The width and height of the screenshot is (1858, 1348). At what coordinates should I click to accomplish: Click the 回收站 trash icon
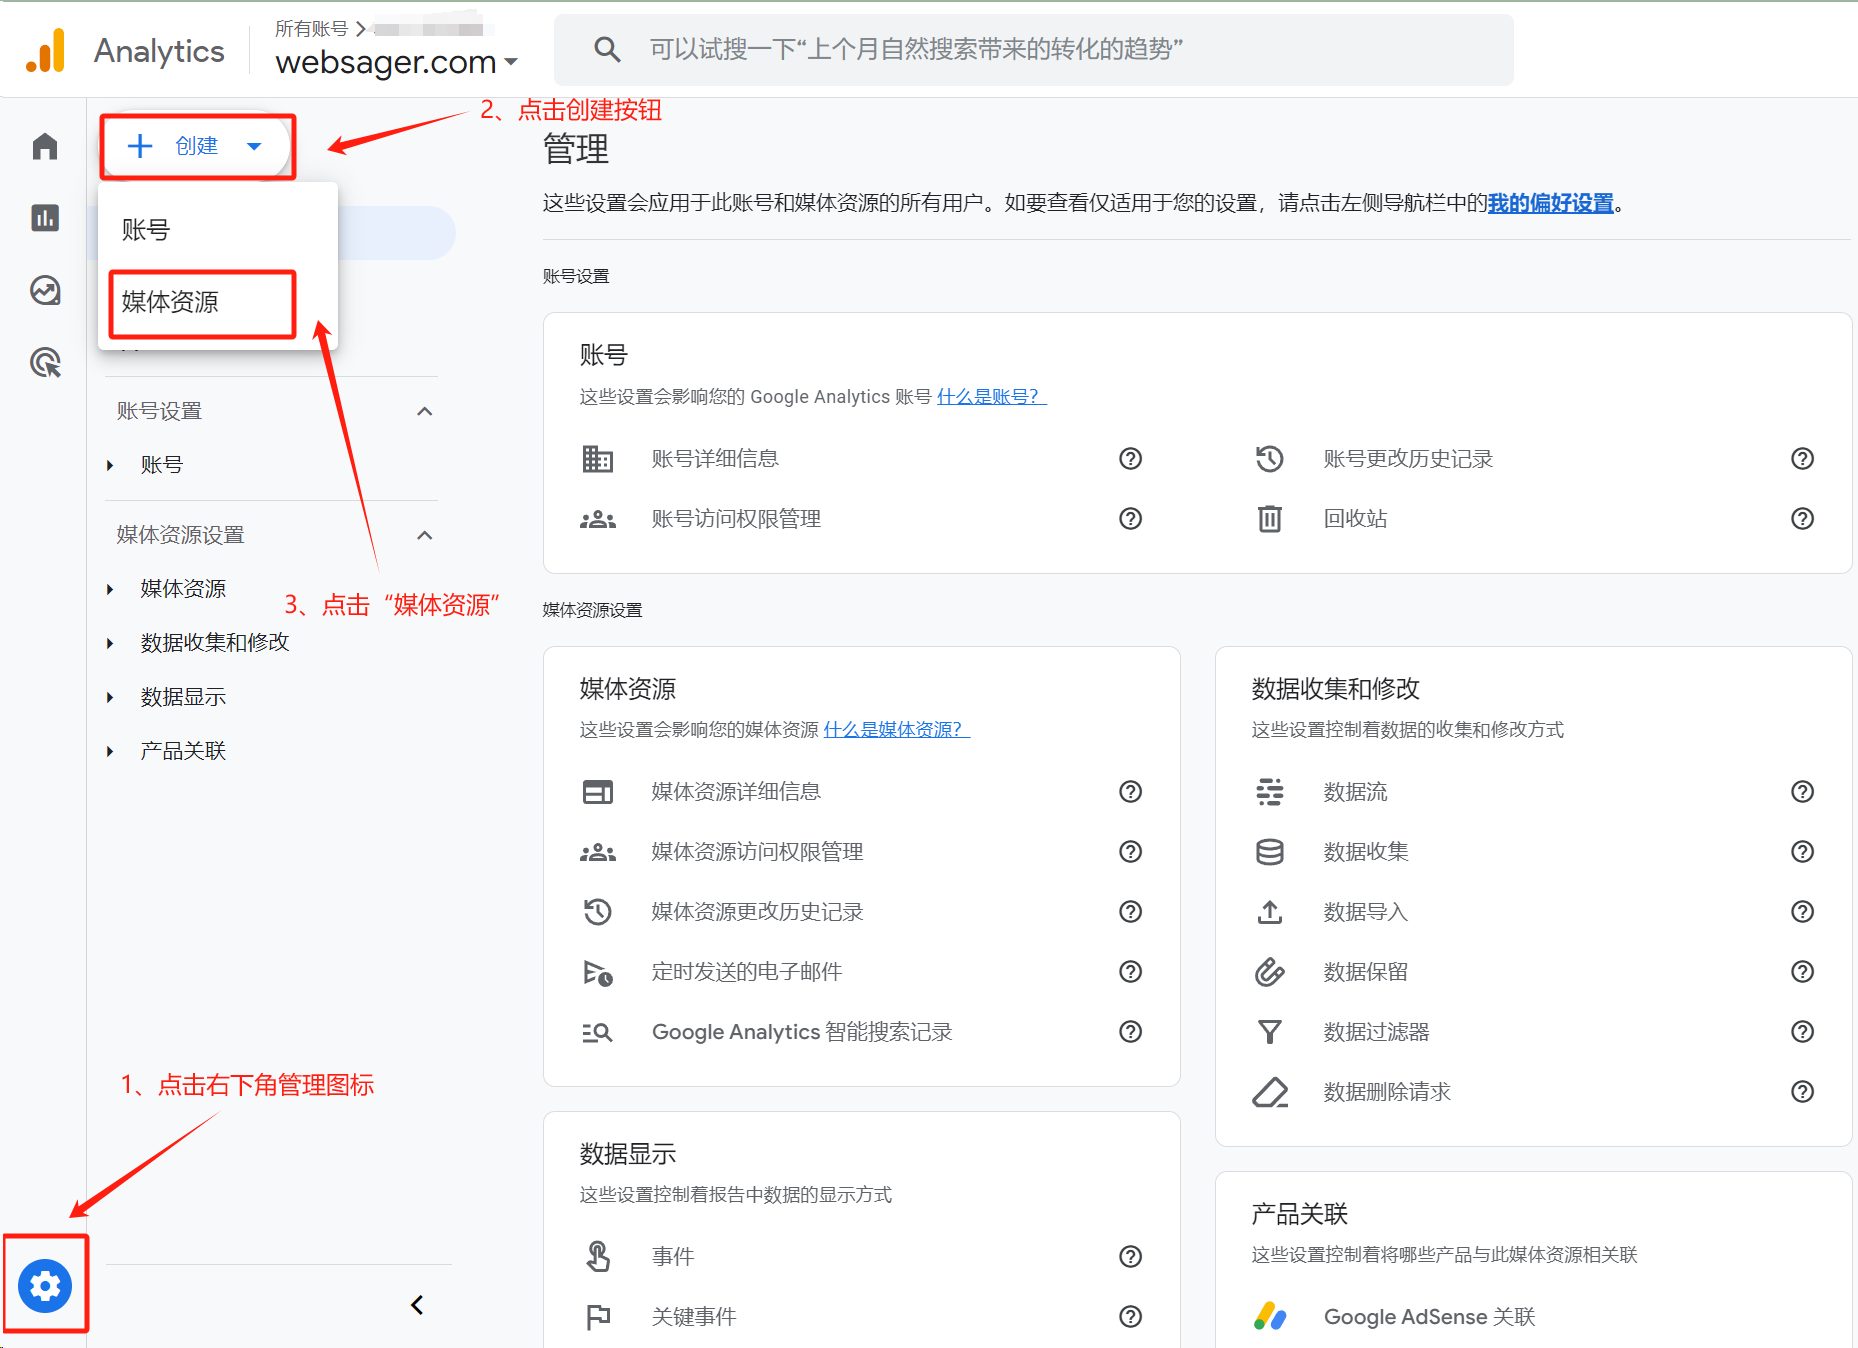coord(1270,519)
